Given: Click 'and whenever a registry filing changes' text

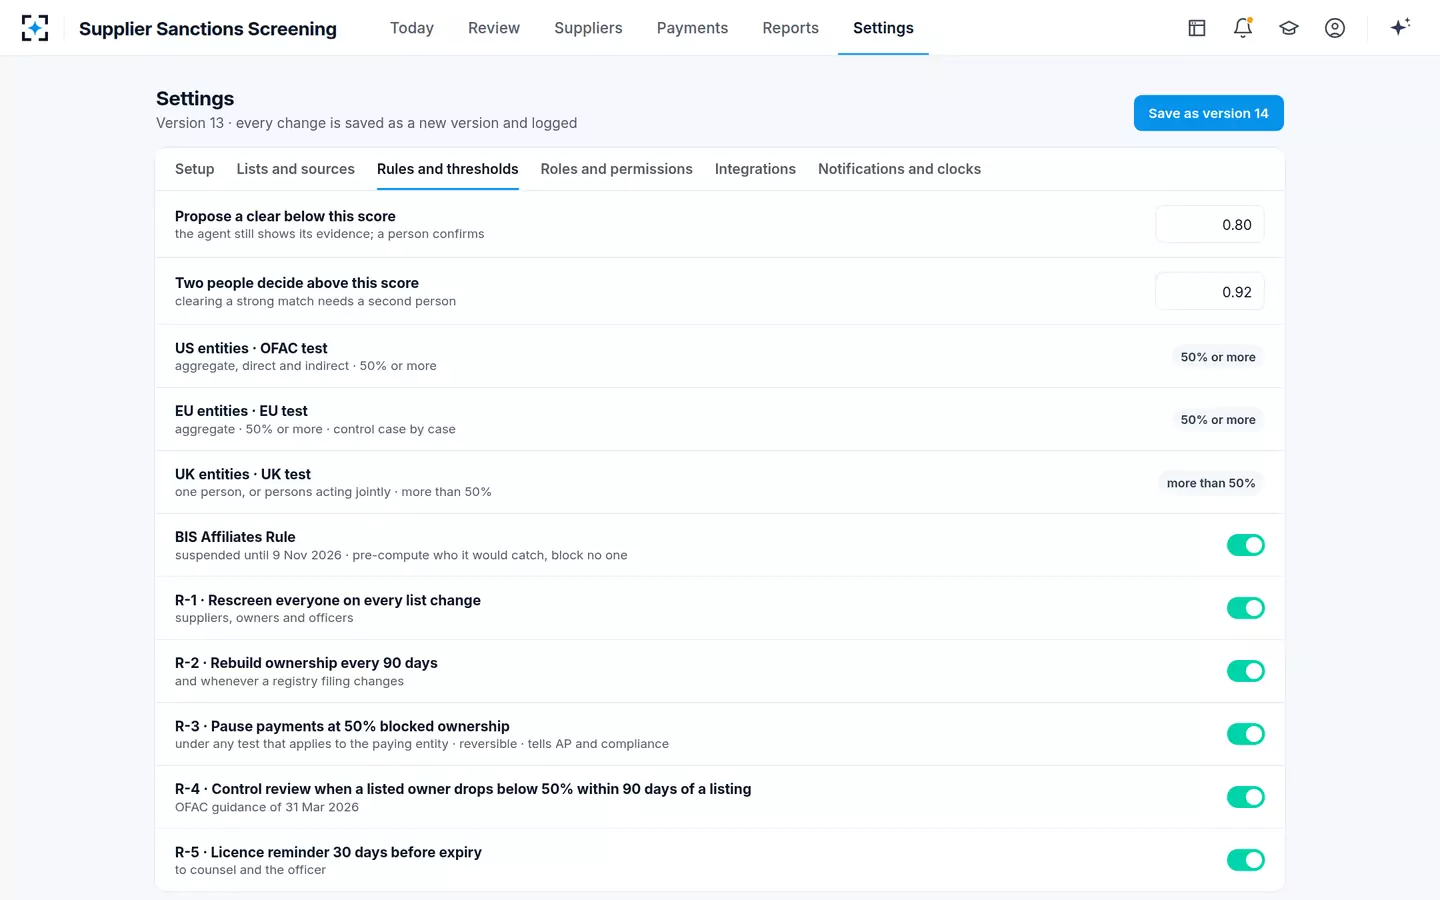Looking at the screenshot, I should coord(289,681).
